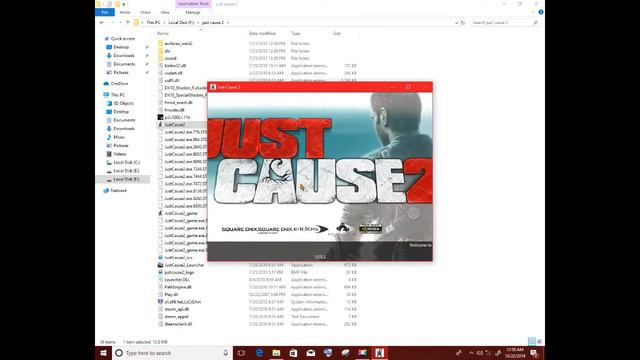Select the dlc folder
The height and width of the screenshot is (360, 640).
[167, 51]
